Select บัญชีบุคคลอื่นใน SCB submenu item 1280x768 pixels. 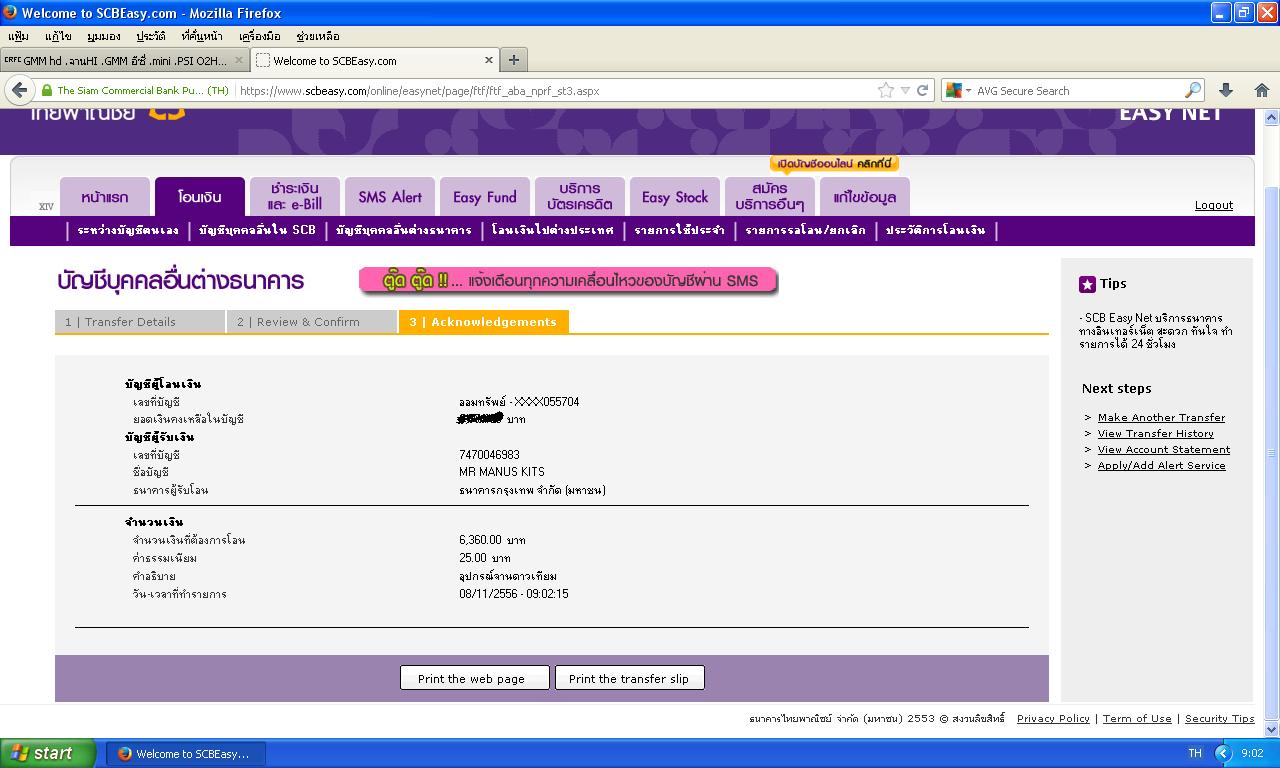[257, 230]
